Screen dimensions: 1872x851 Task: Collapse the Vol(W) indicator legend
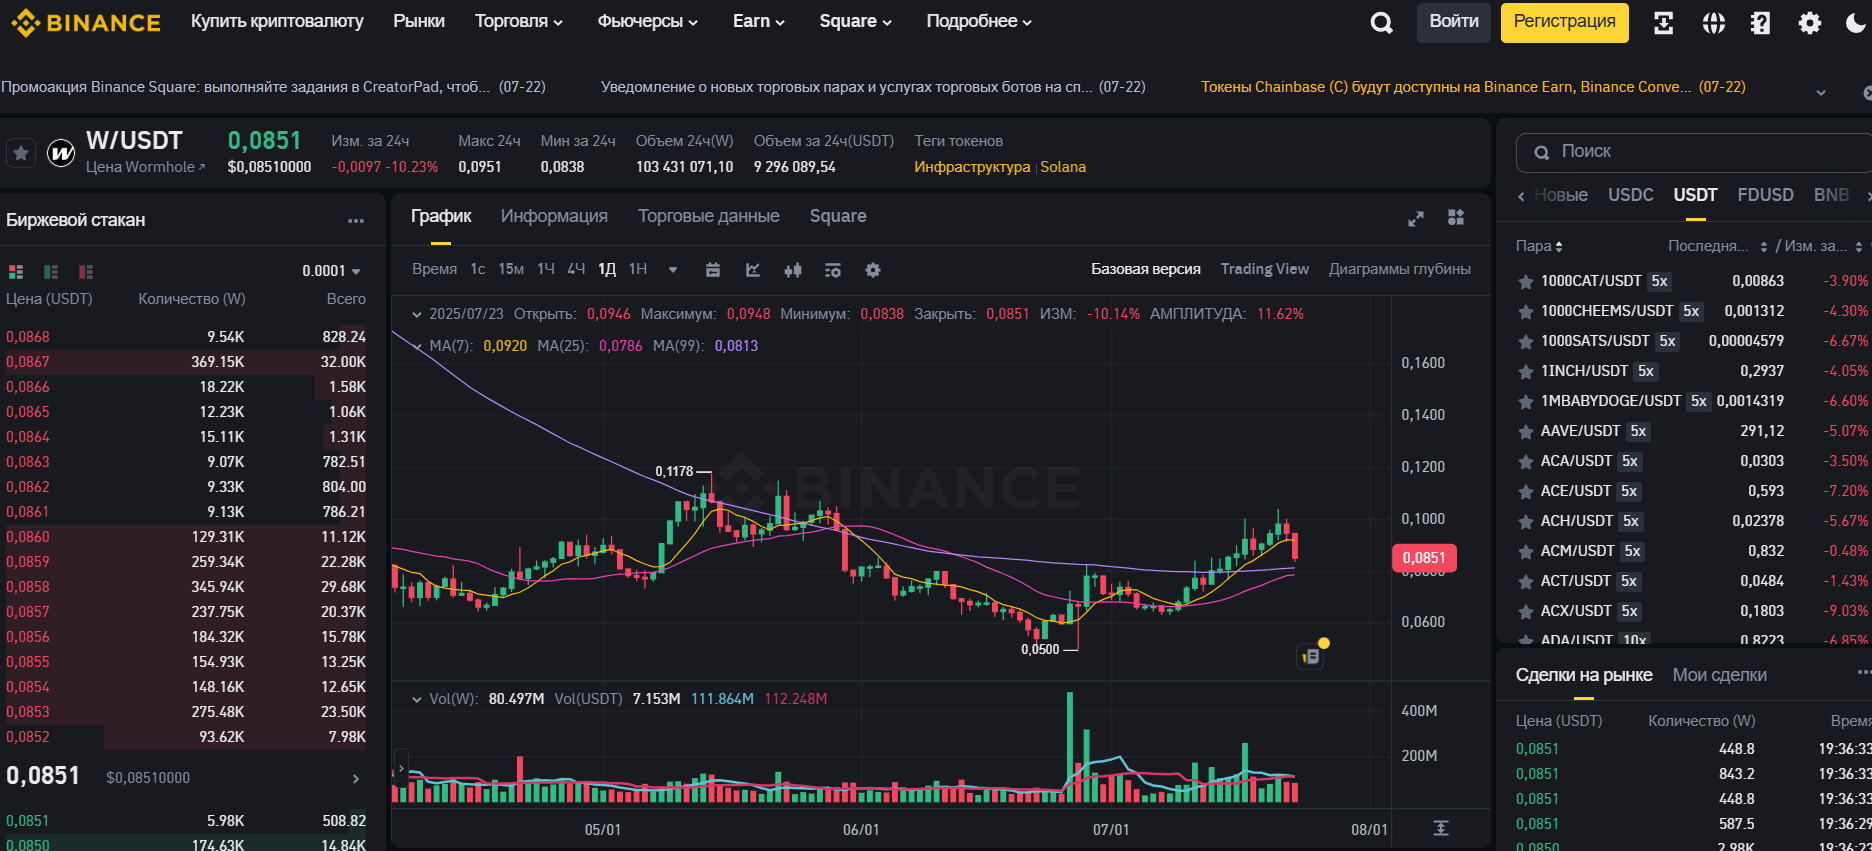tap(417, 699)
